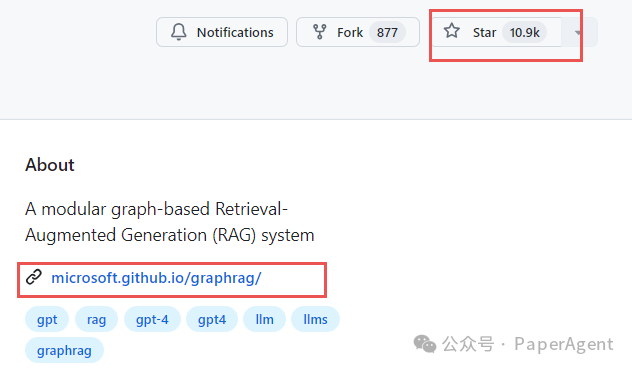Click the Star outline icon
632x369 pixels.
(451, 31)
